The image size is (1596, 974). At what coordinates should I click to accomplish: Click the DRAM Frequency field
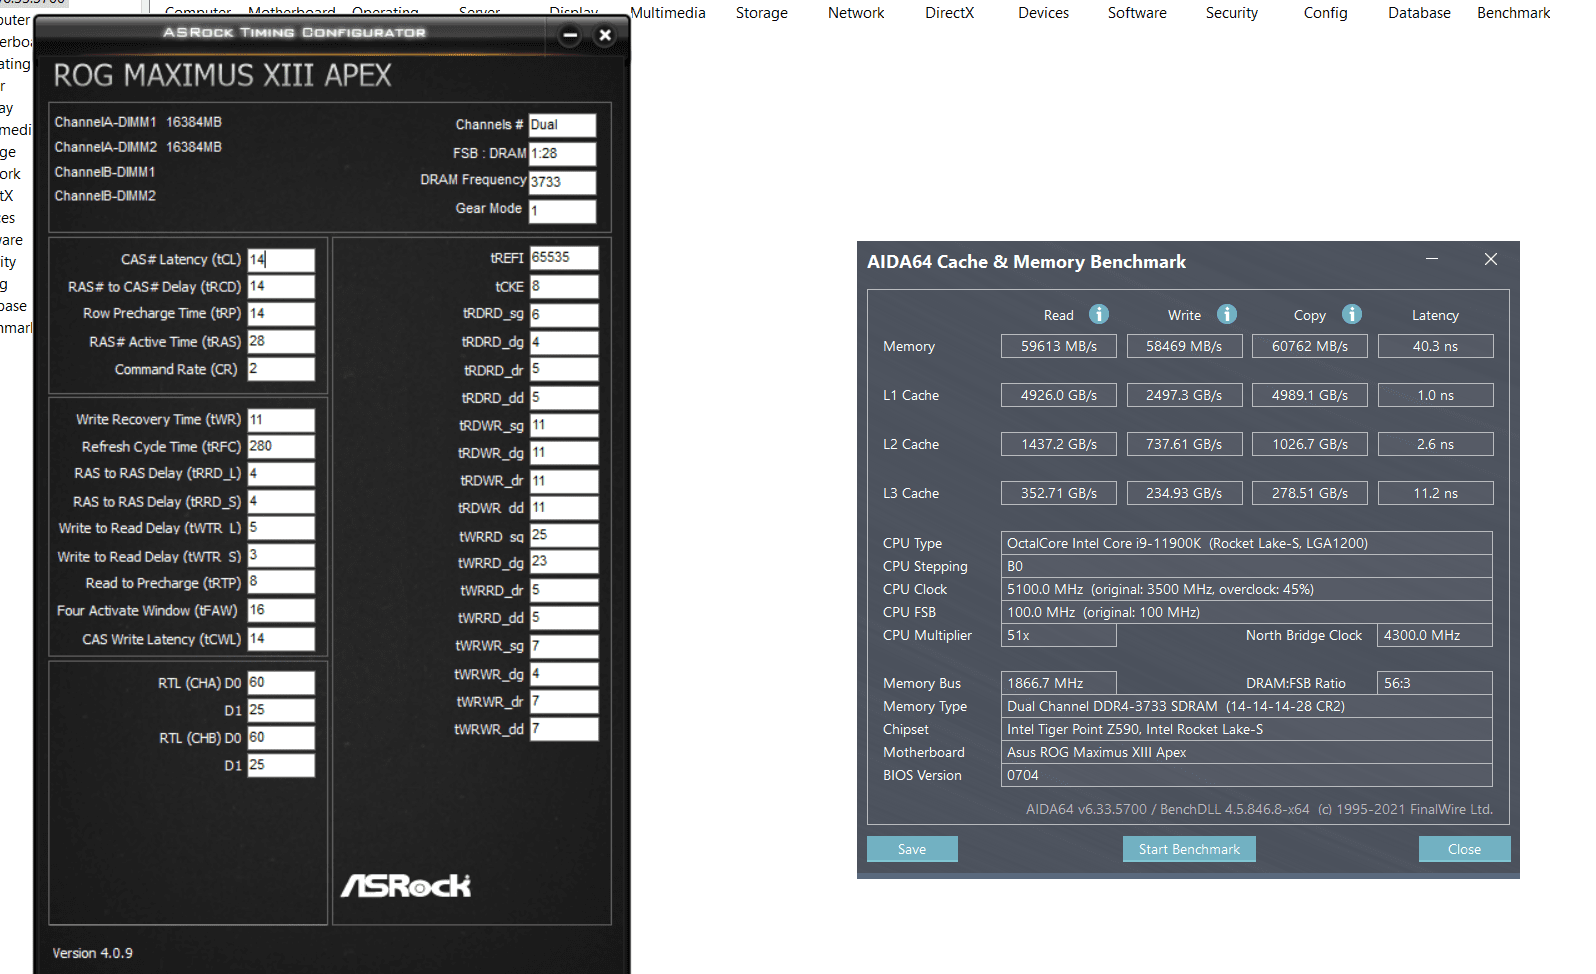[562, 182]
